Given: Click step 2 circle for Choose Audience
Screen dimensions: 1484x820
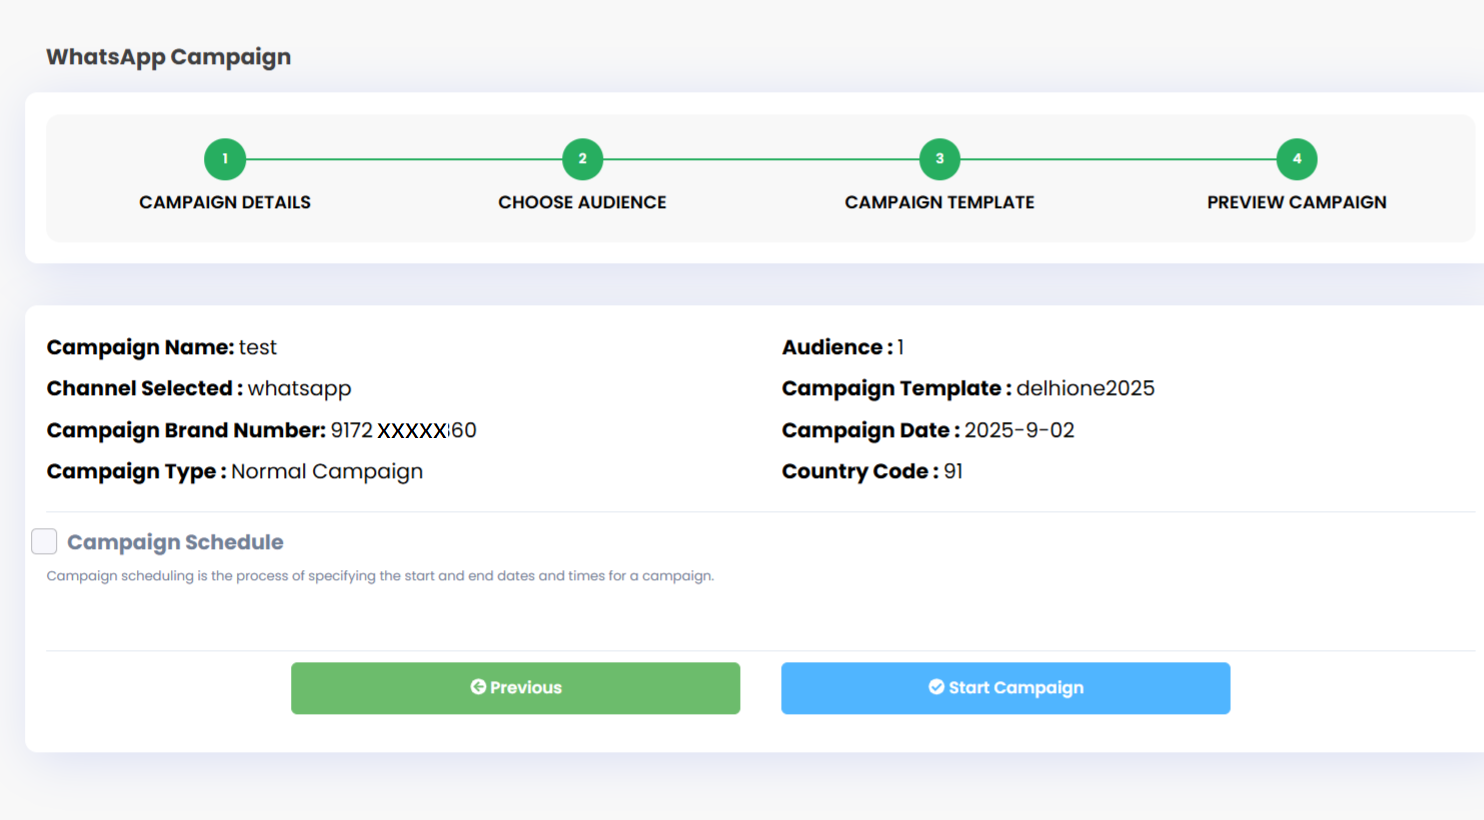Looking at the screenshot, I should click(x=582, y=159).
